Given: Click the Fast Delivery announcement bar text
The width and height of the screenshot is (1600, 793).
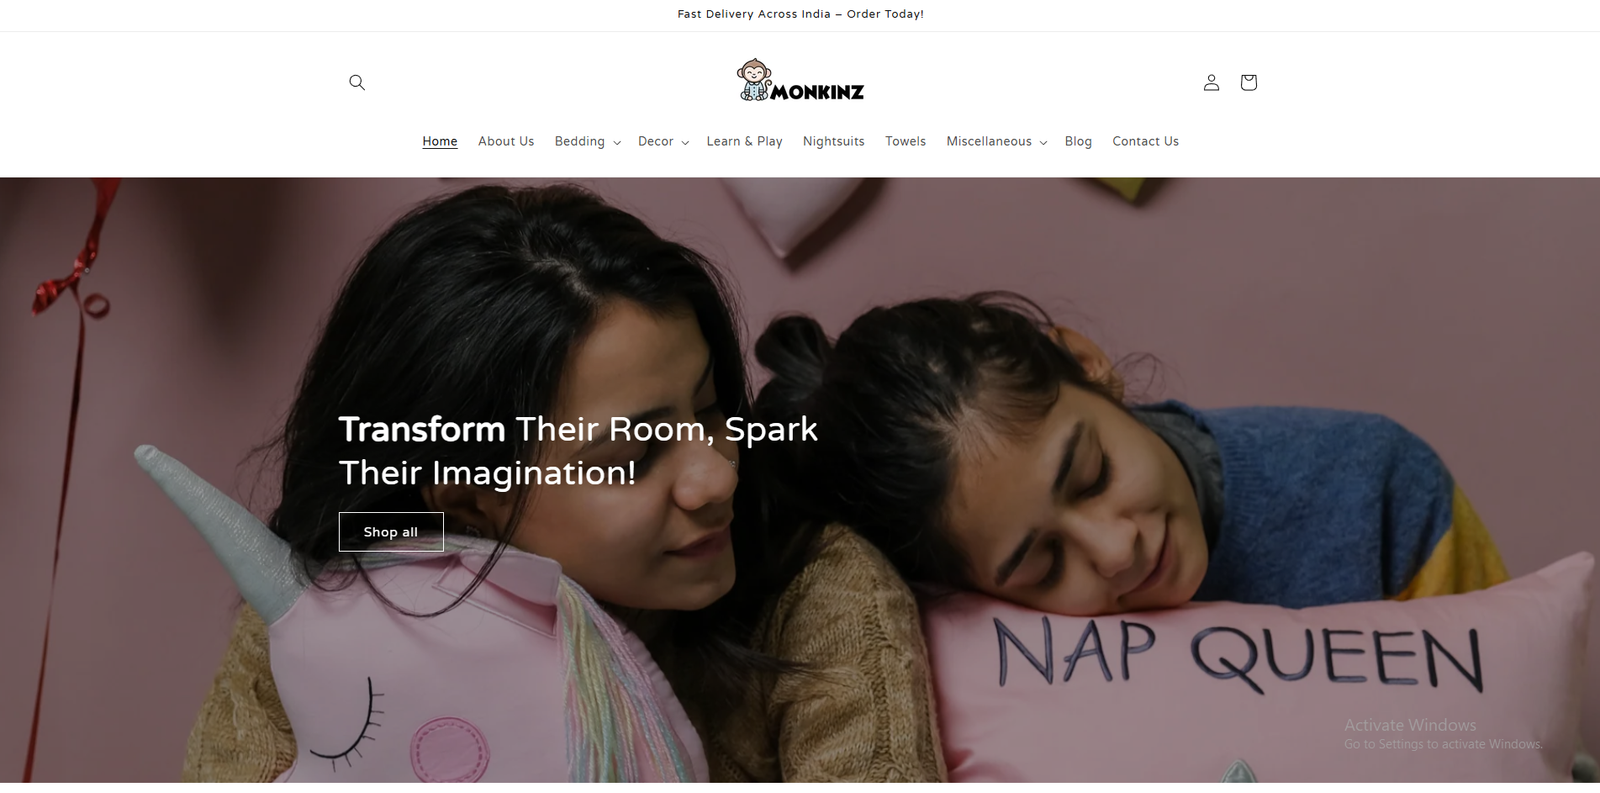Looking at the screenshot, I should click(800, 14).
